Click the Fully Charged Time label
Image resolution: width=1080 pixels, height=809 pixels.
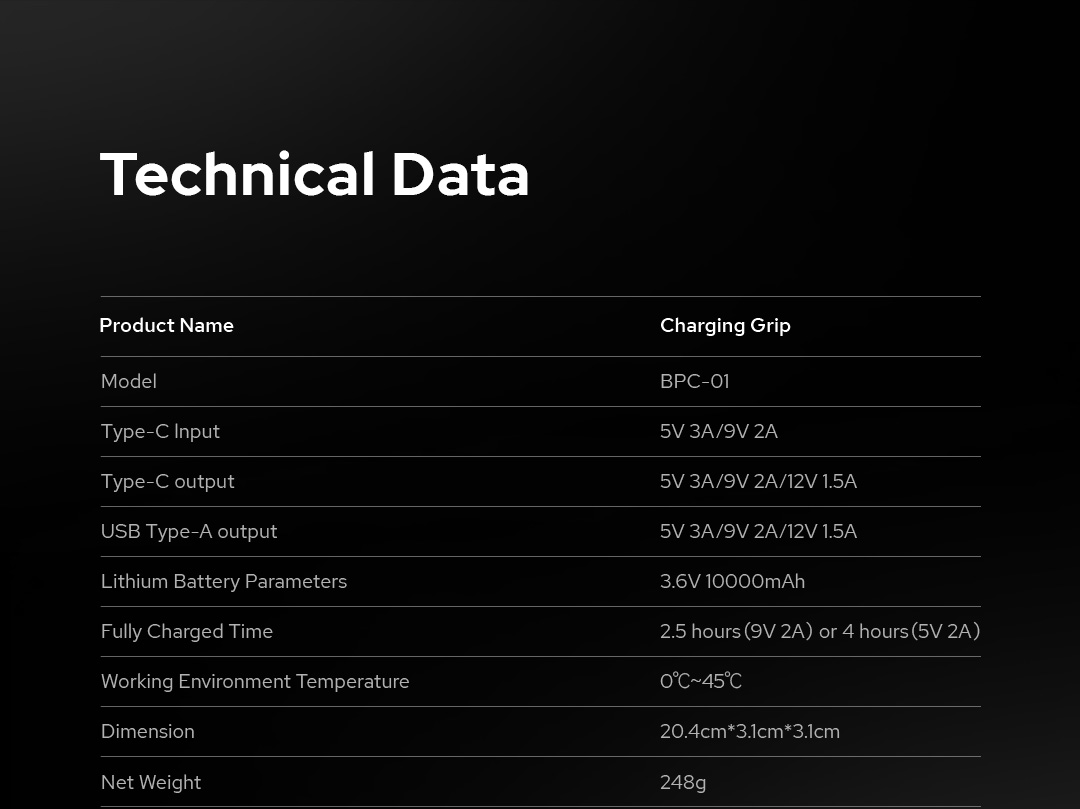click(x=187, y=632)
